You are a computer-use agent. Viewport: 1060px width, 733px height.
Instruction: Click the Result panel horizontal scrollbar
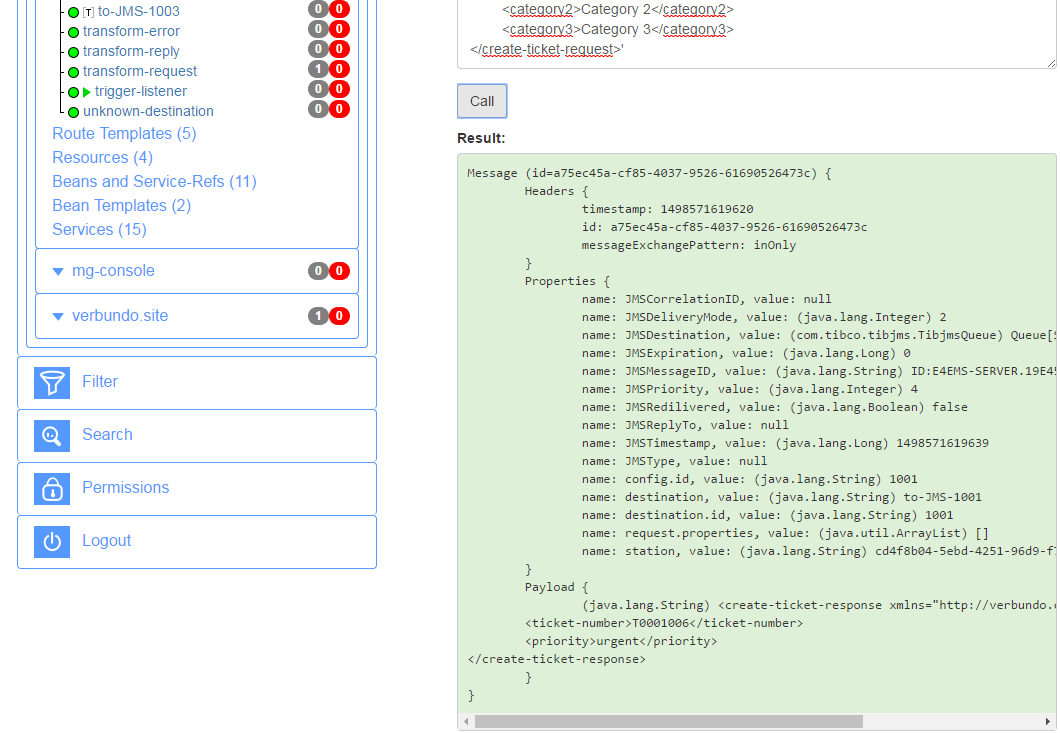668,721
